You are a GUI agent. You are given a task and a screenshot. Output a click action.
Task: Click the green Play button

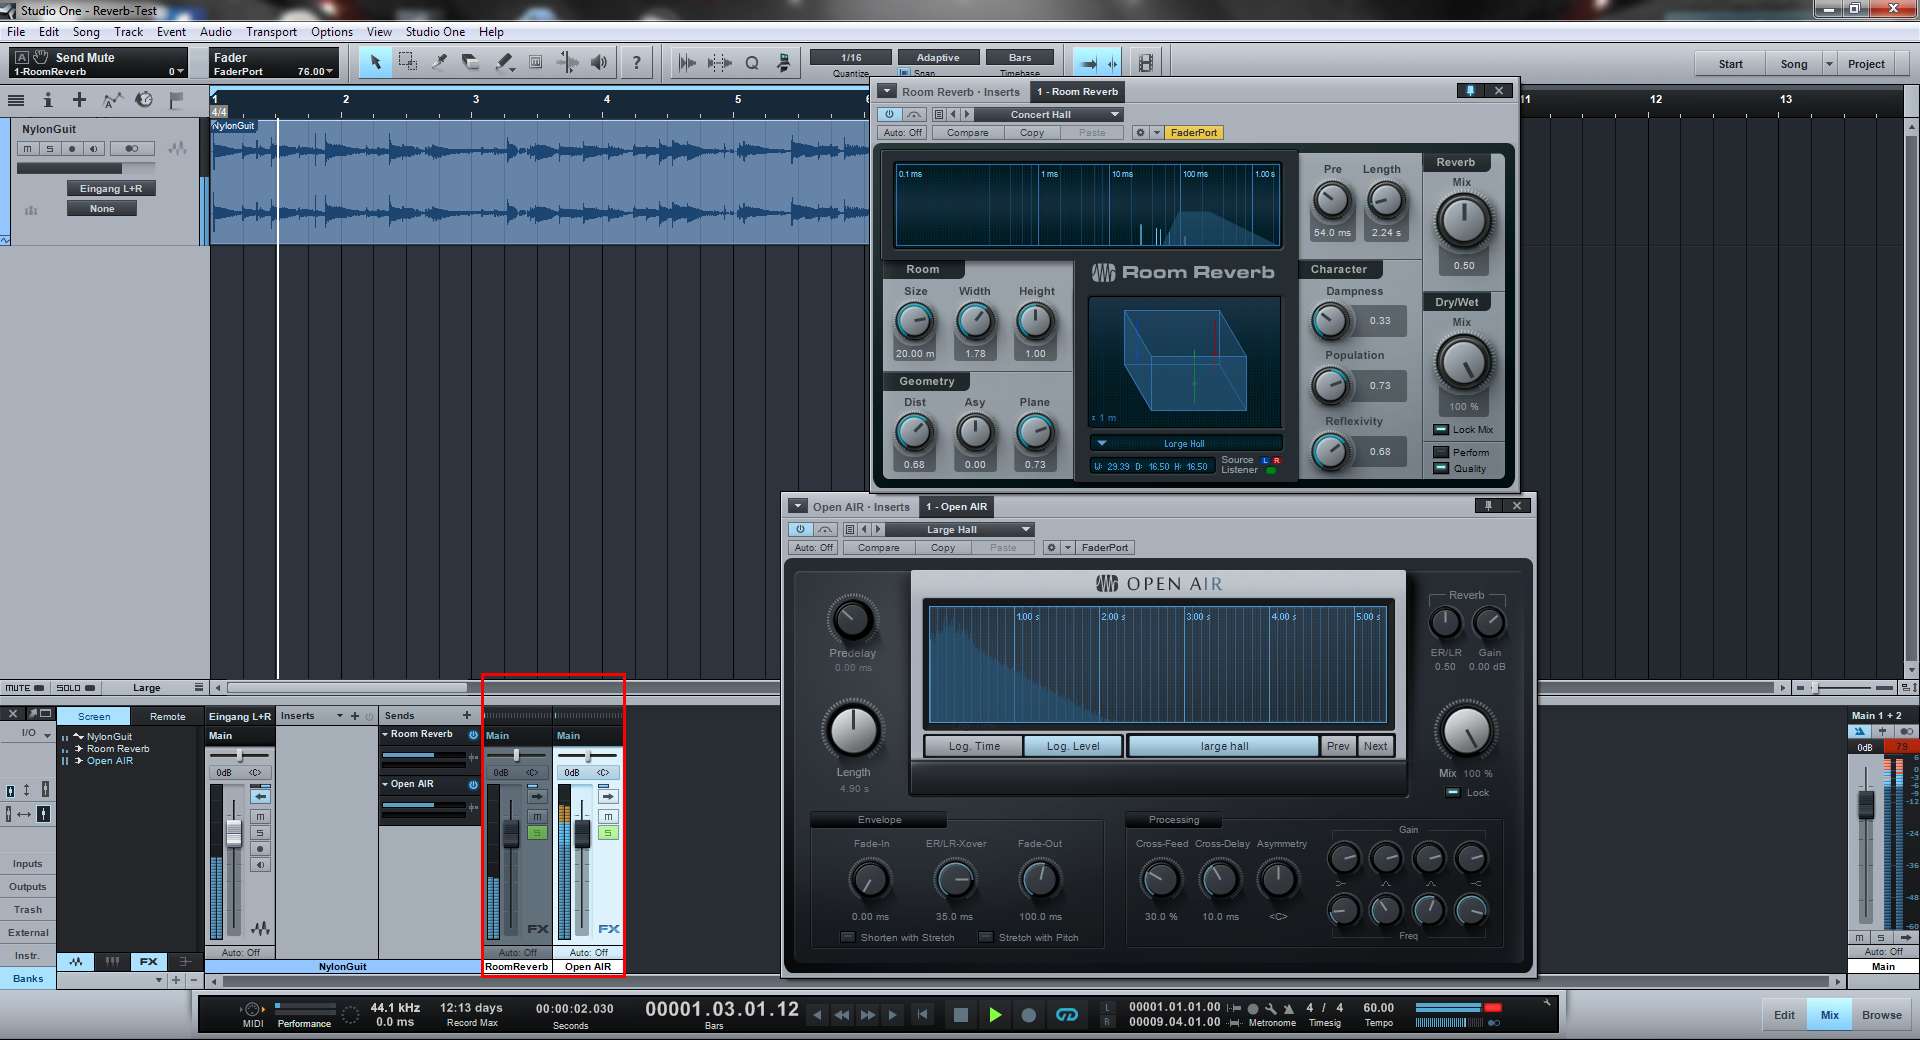pos(995,1015)
